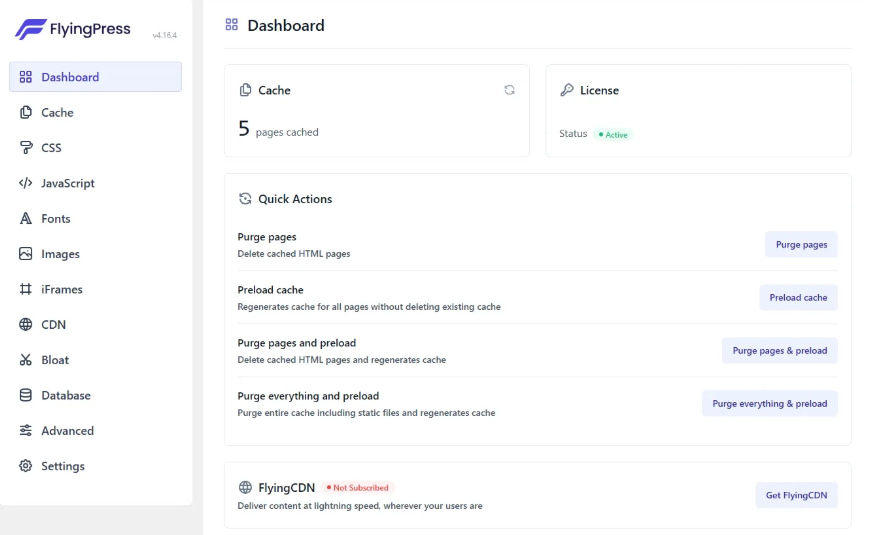
Task: Click the refresh icon in Cache card
Action: (509, 90)
